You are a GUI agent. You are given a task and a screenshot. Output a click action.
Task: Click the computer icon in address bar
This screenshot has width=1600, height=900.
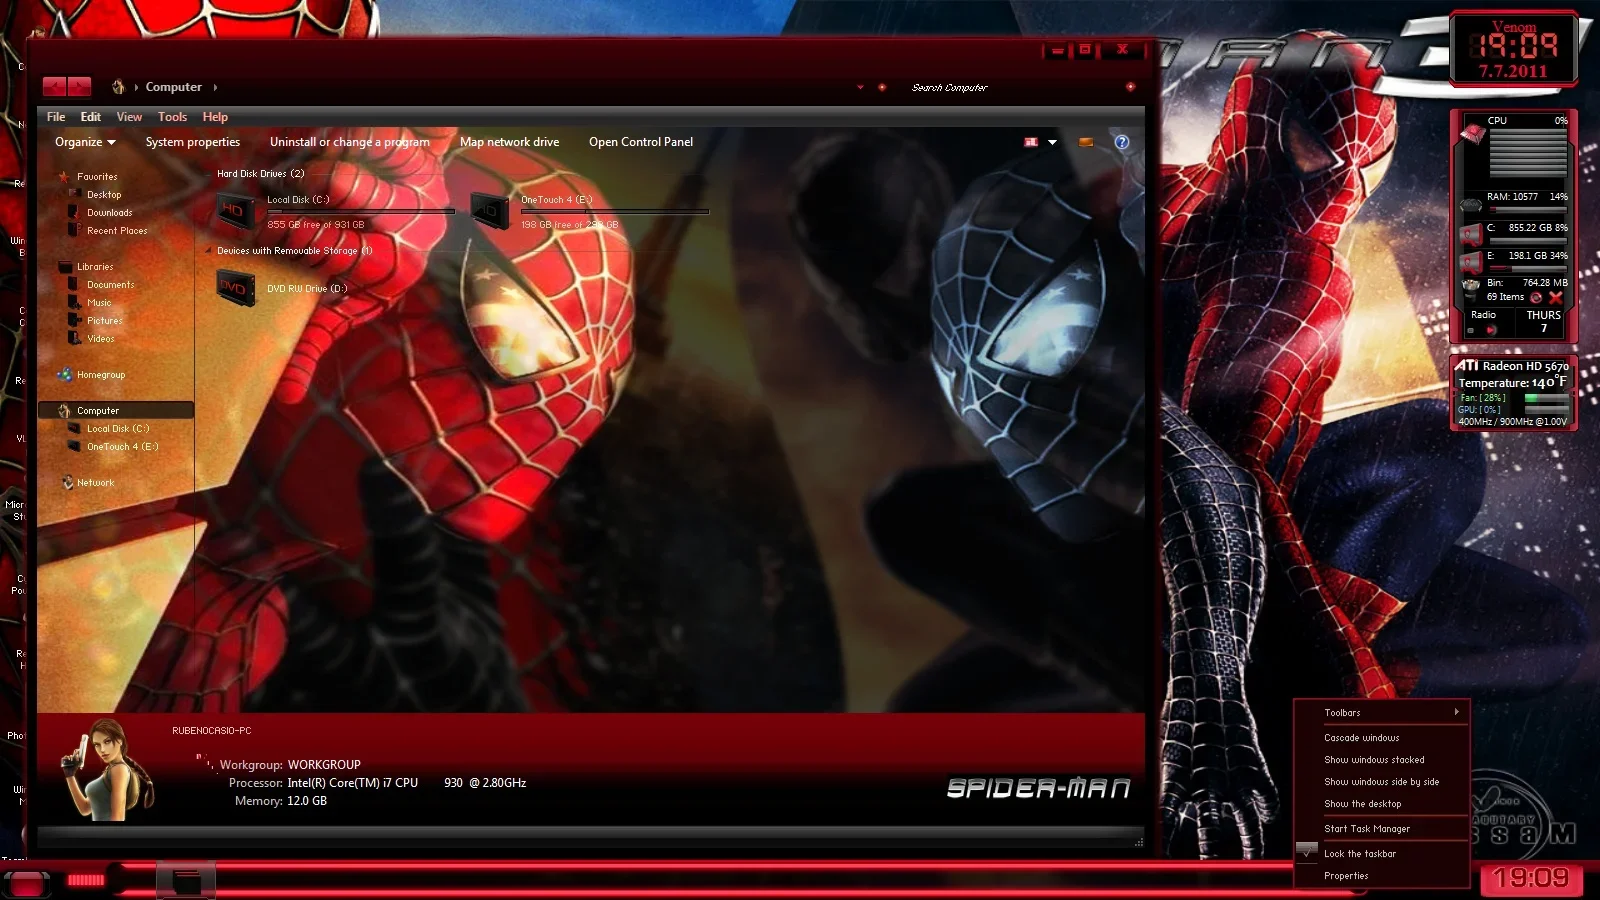[x=118, y=87]
